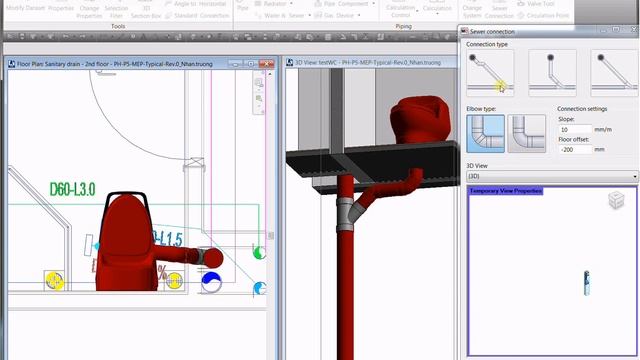
Task: Click the 3D Section Box tool
Action: point(146,11)
